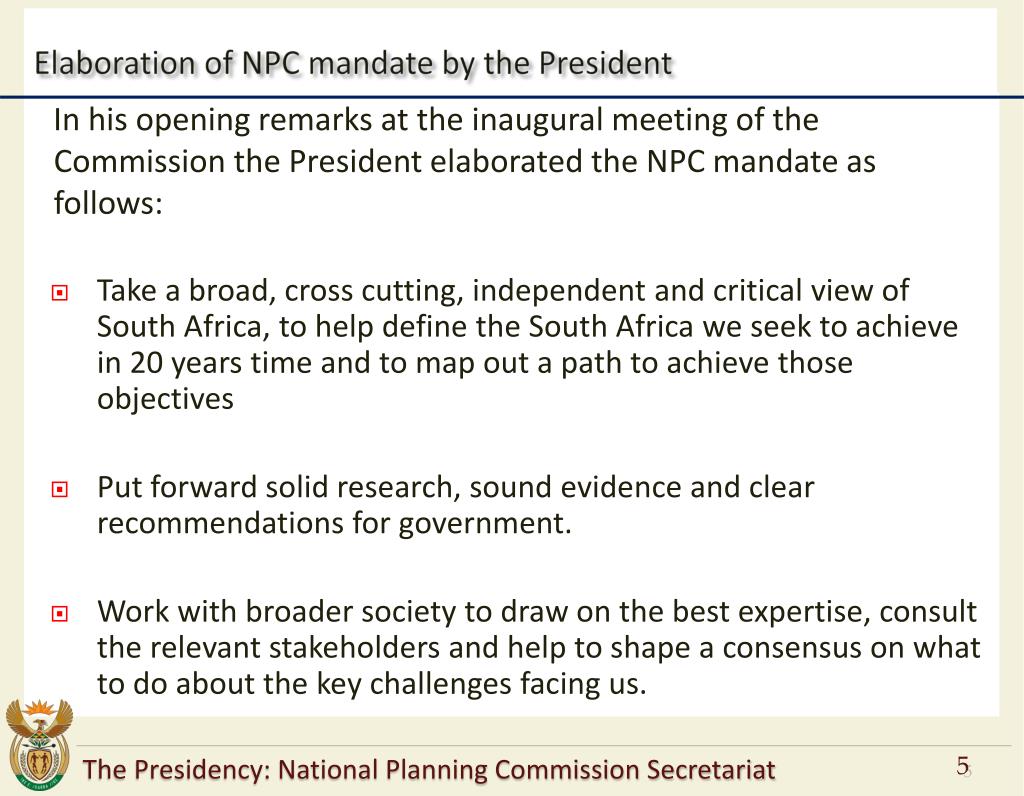Click the footer text 'The Presidency: National Planning'
This screenshot has width=1024, height=796.
(x=285, y=770)
